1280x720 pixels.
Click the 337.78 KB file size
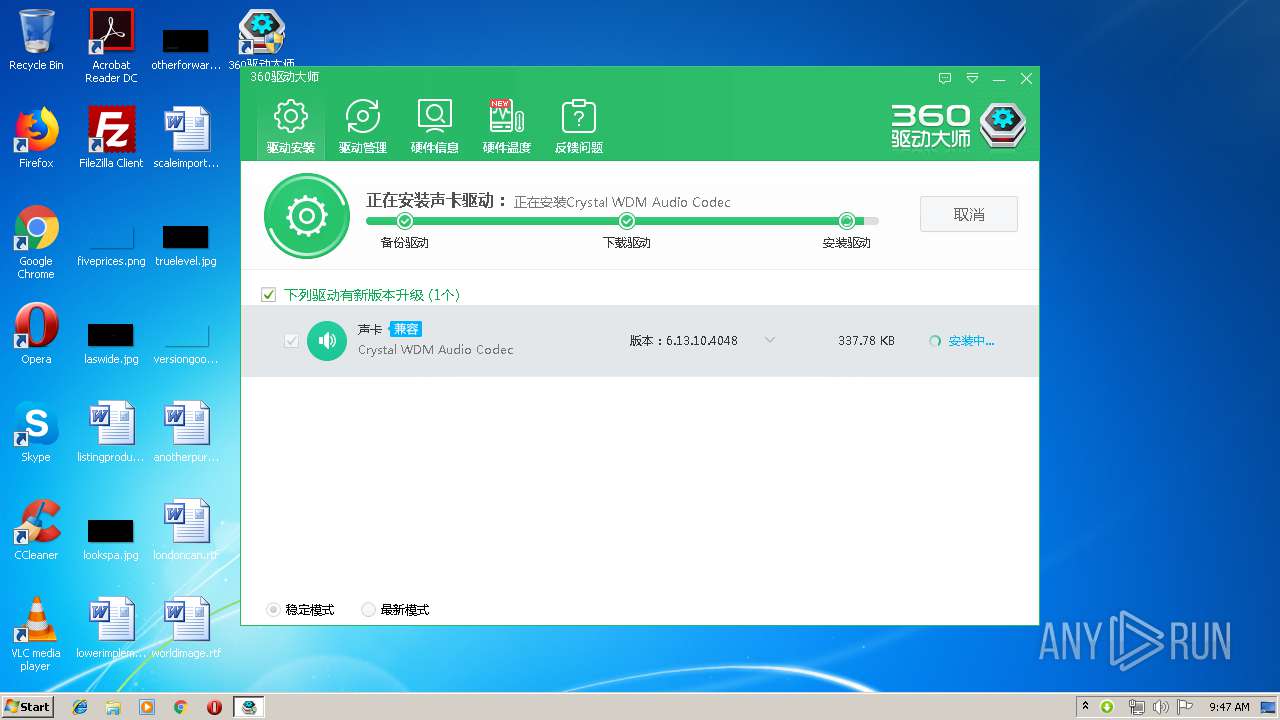click(866, 341)
